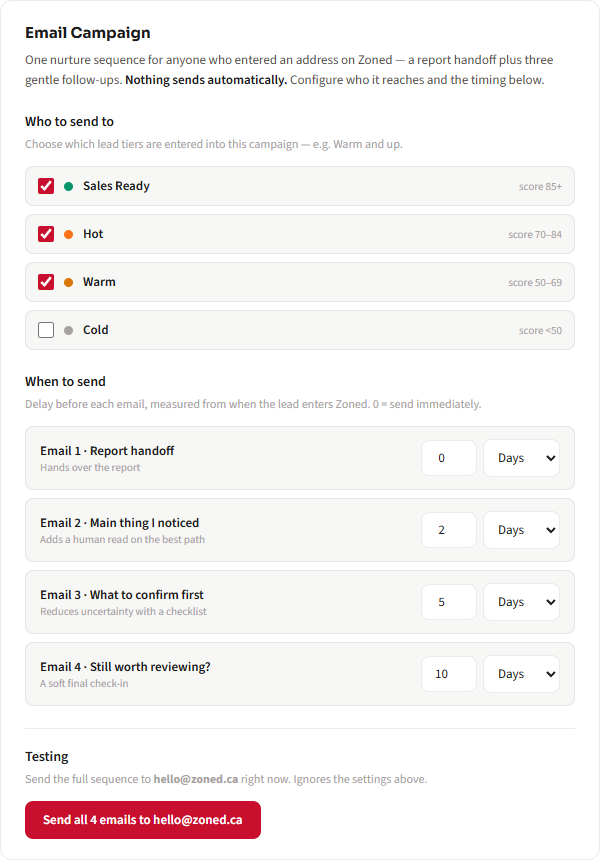Uncheck the Hot tier checkbox

tap(46, 234)
